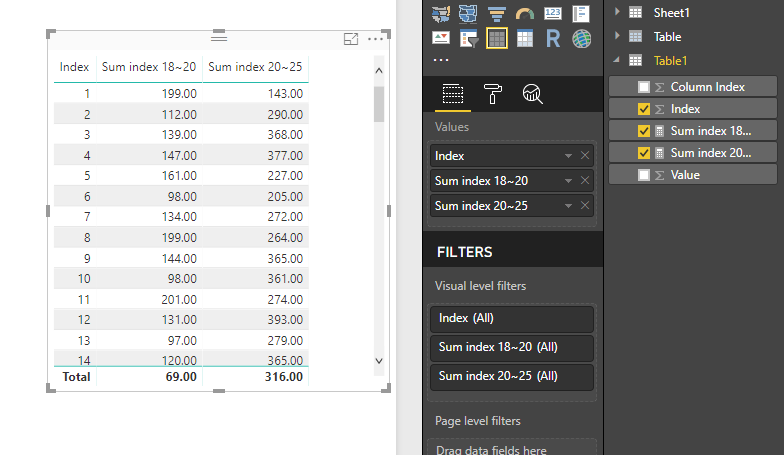Collapse the Table1 node arrow
The width and height of the screenshot is (784, 455).
[x=617, y=60]
